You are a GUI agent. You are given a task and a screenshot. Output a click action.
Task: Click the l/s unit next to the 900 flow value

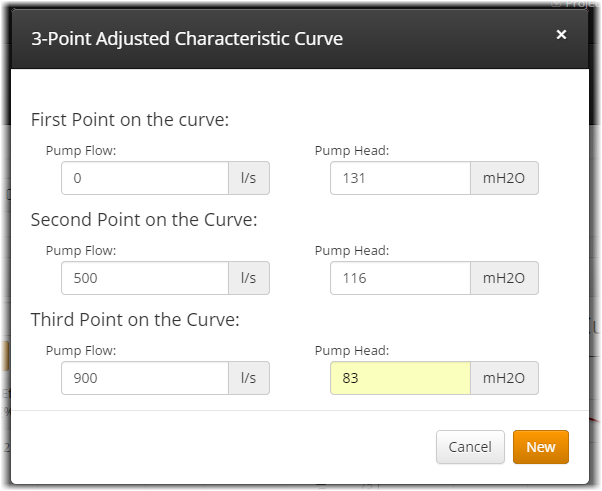click(x=249, y=378)
